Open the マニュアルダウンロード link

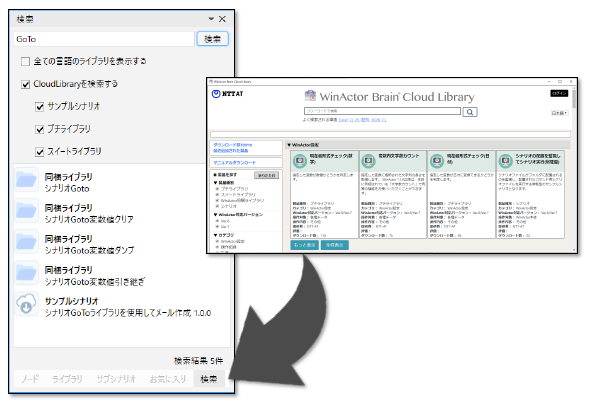click(x=234, y=163)
